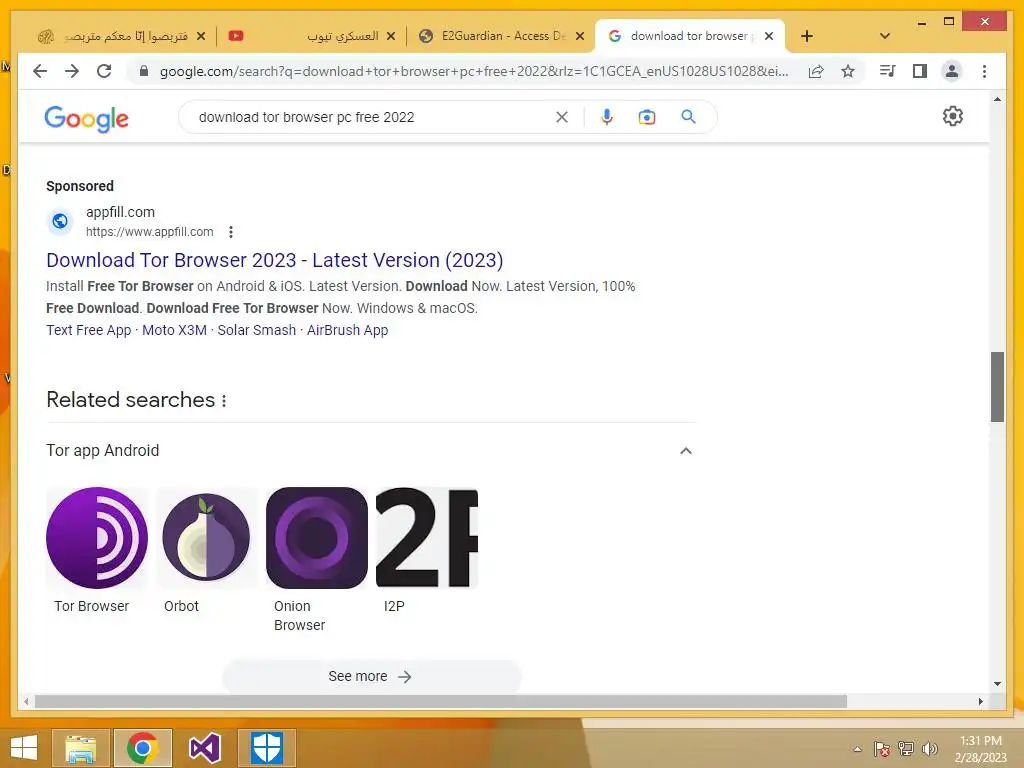This screenshot has height=768, width=1024.
Task: Close the download tor browser tab
Action: tap(769, 36)
